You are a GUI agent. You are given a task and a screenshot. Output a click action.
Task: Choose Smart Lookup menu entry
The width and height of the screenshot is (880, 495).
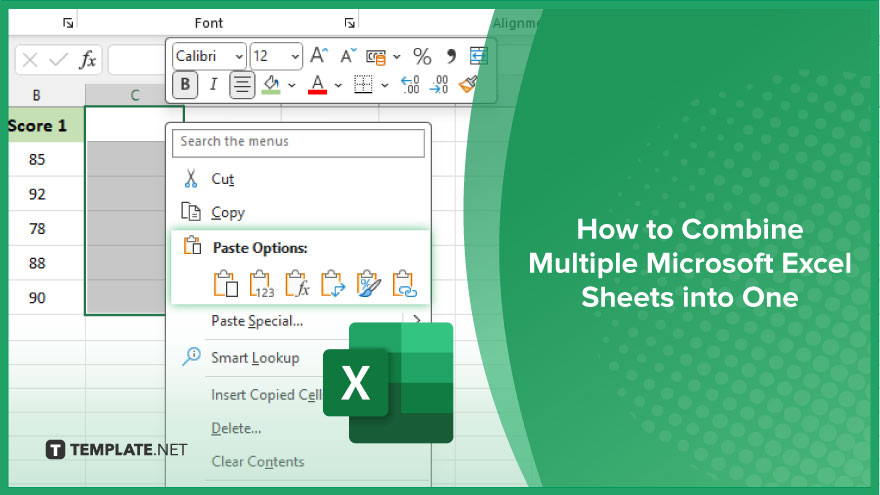tap(255, 358)
